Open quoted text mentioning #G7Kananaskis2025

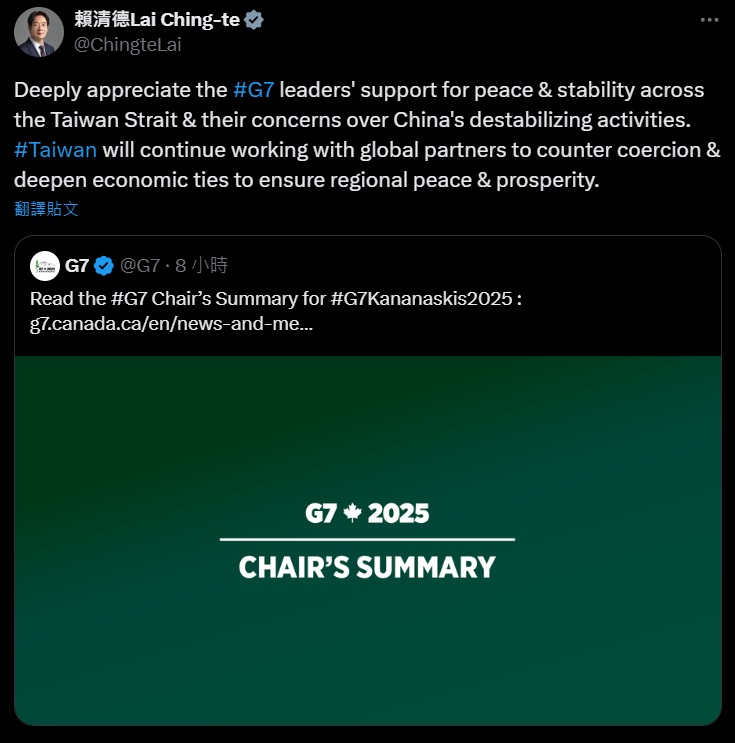(276, 298)
